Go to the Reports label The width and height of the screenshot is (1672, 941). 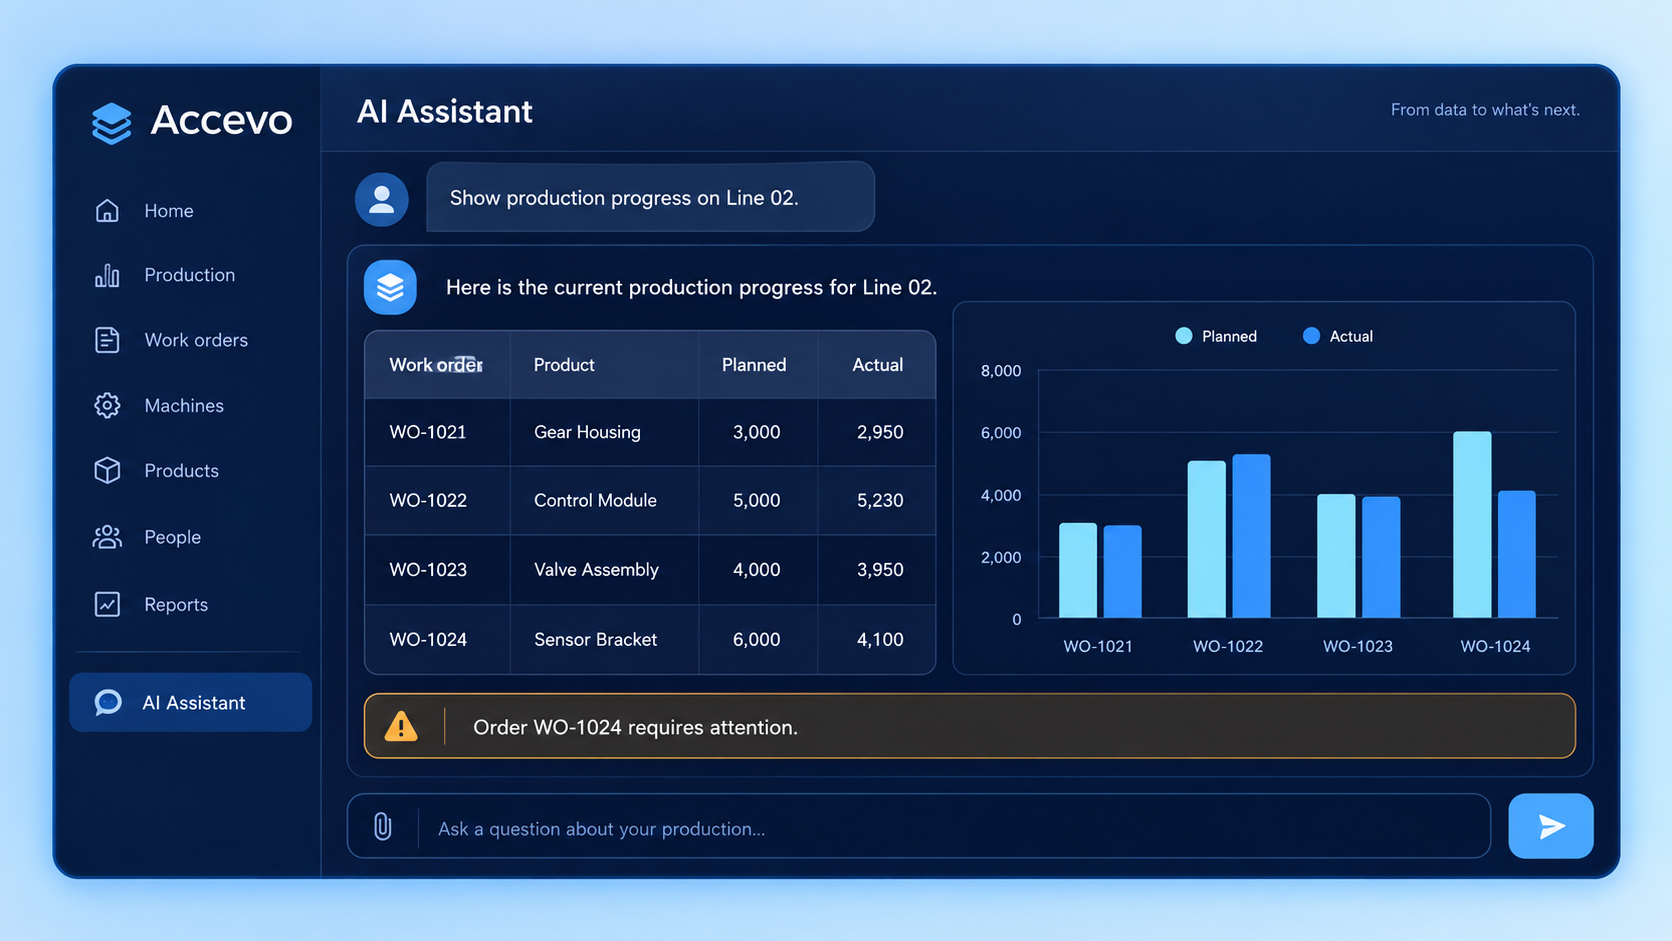(x=176, y=604)
